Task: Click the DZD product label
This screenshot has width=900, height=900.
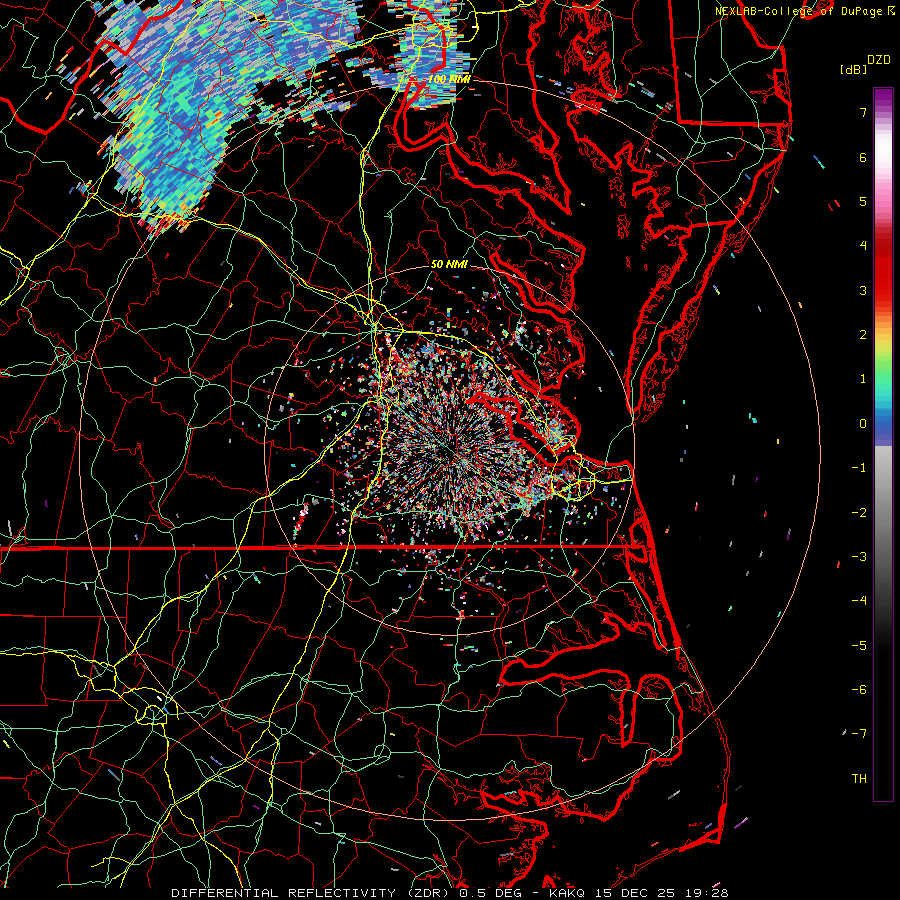Action: coord(879,60)
